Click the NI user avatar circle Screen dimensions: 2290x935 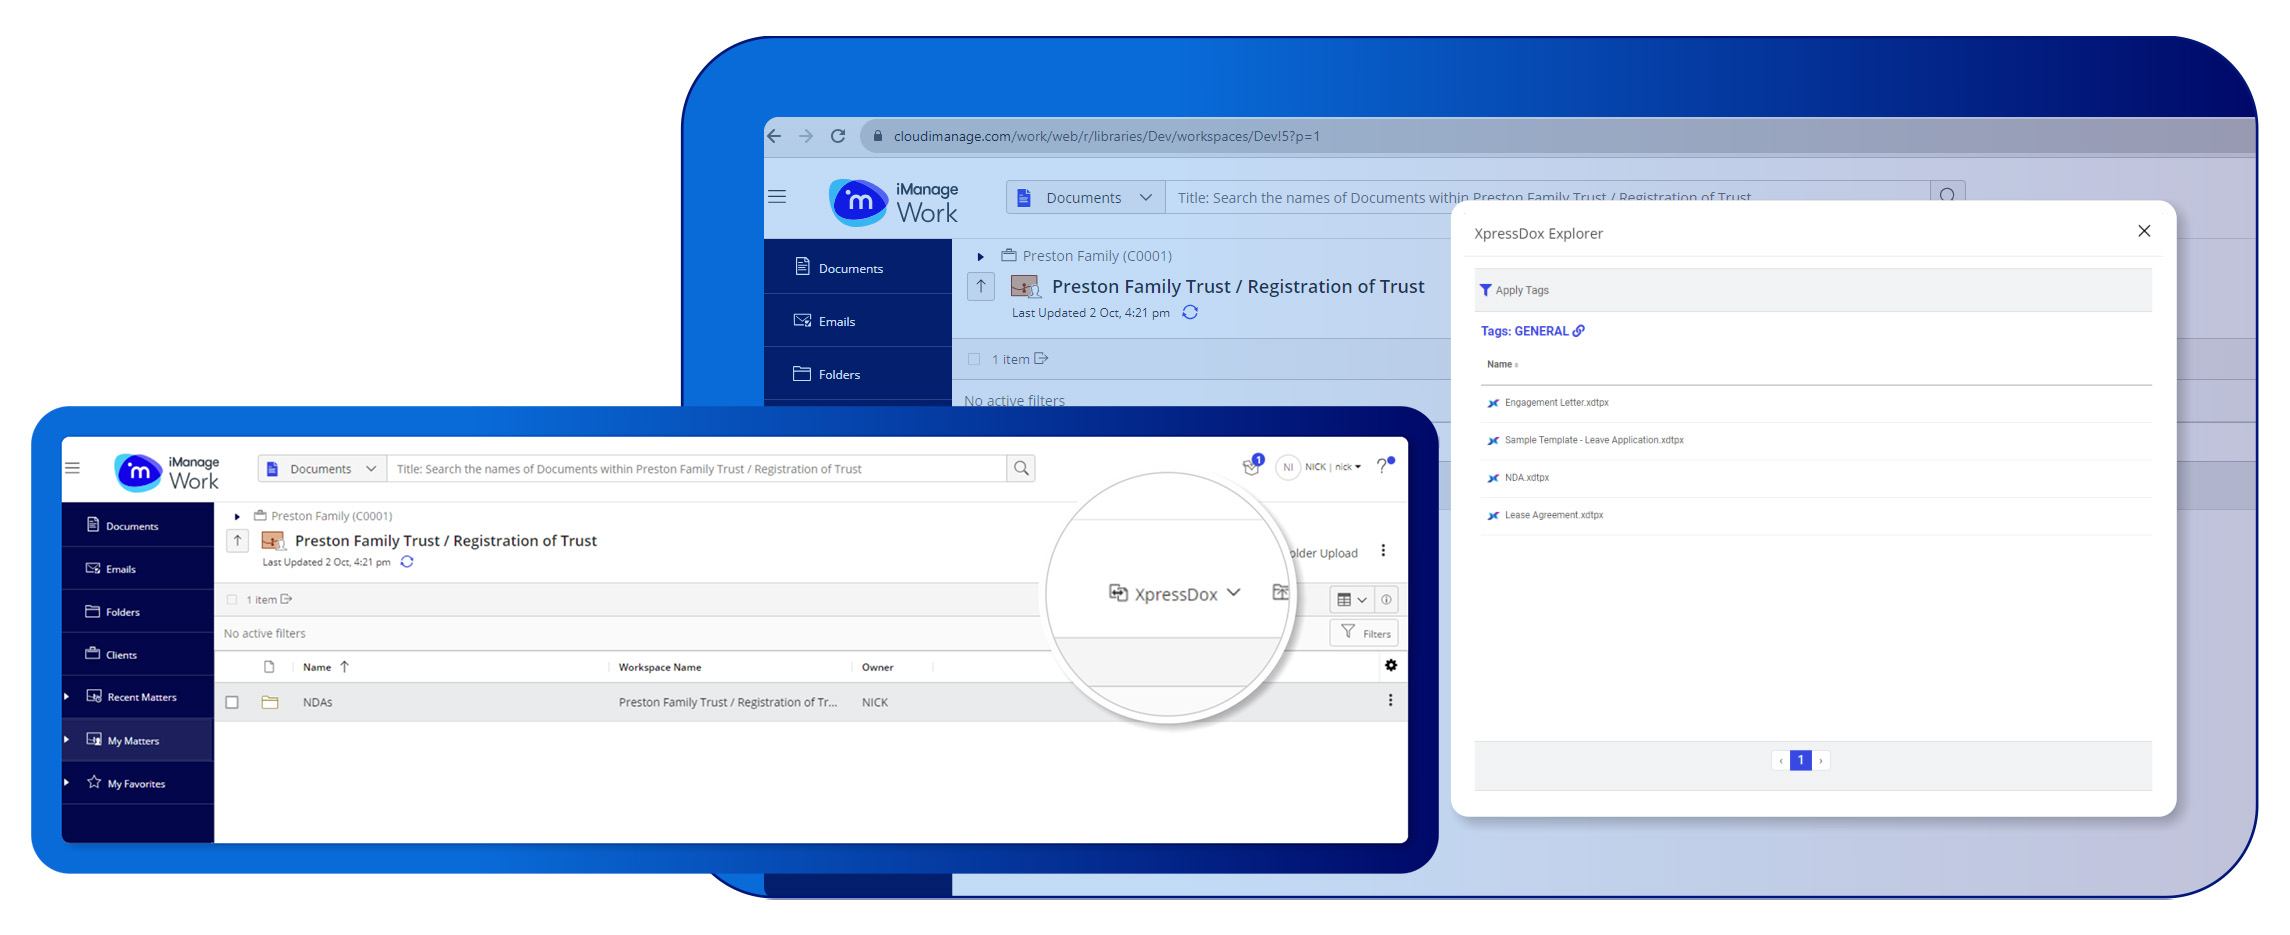pyautogui.click(x=1288, y=467)
